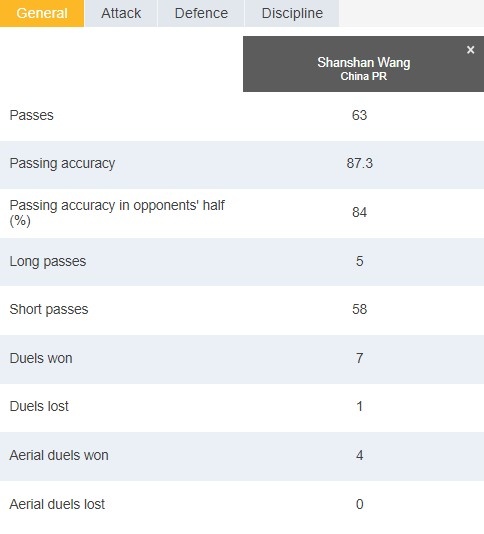
Task: Click the Long passes row label
Action: pyautogui.click(x=48, y=262)
